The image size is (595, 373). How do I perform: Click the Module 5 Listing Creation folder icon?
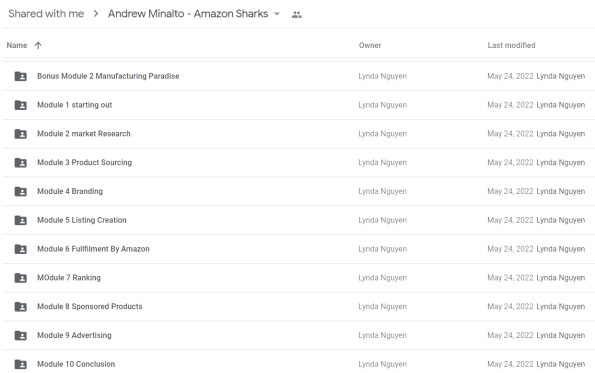click(20, 220)
